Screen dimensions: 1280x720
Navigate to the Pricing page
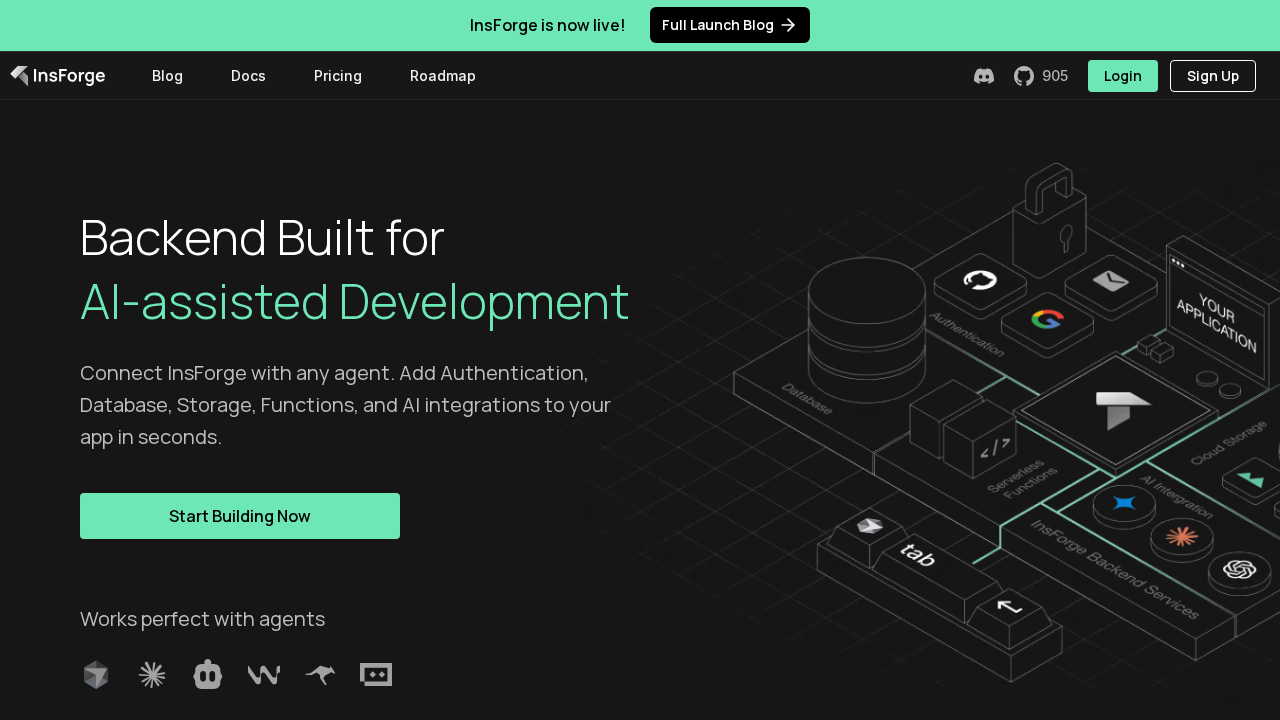click(337, 75)
